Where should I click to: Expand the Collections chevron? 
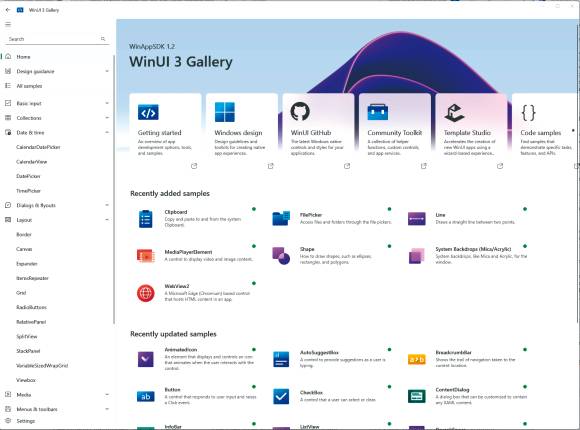(107, 118)
